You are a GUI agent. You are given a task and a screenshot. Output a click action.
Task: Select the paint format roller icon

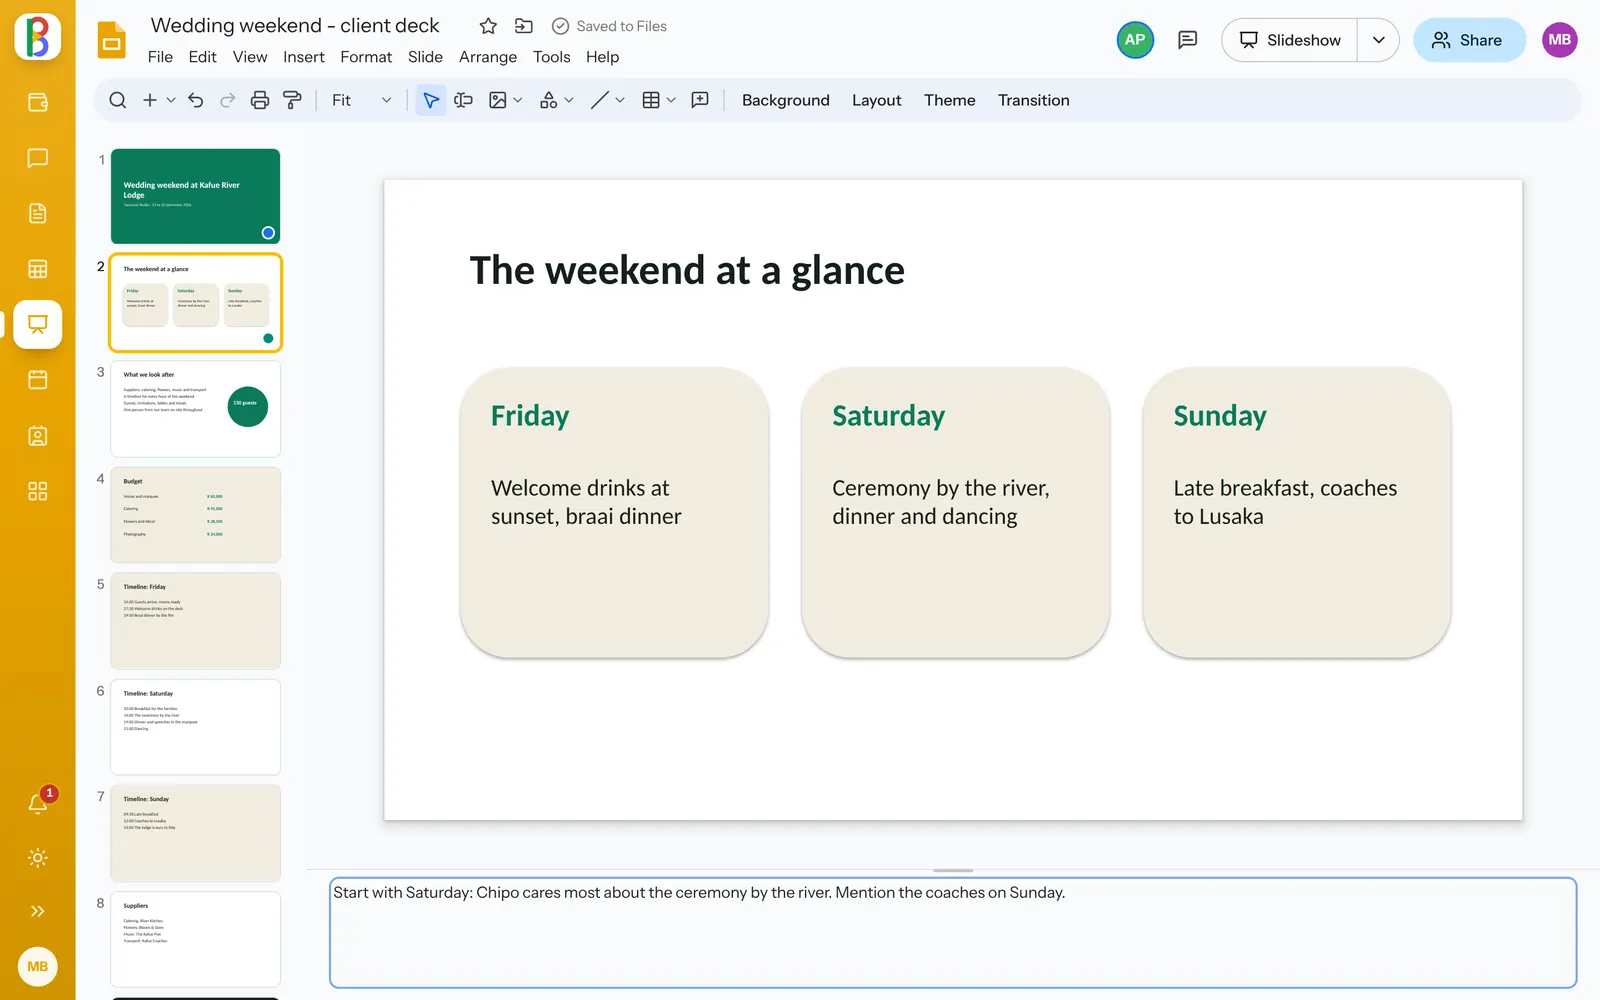[292, 100]
